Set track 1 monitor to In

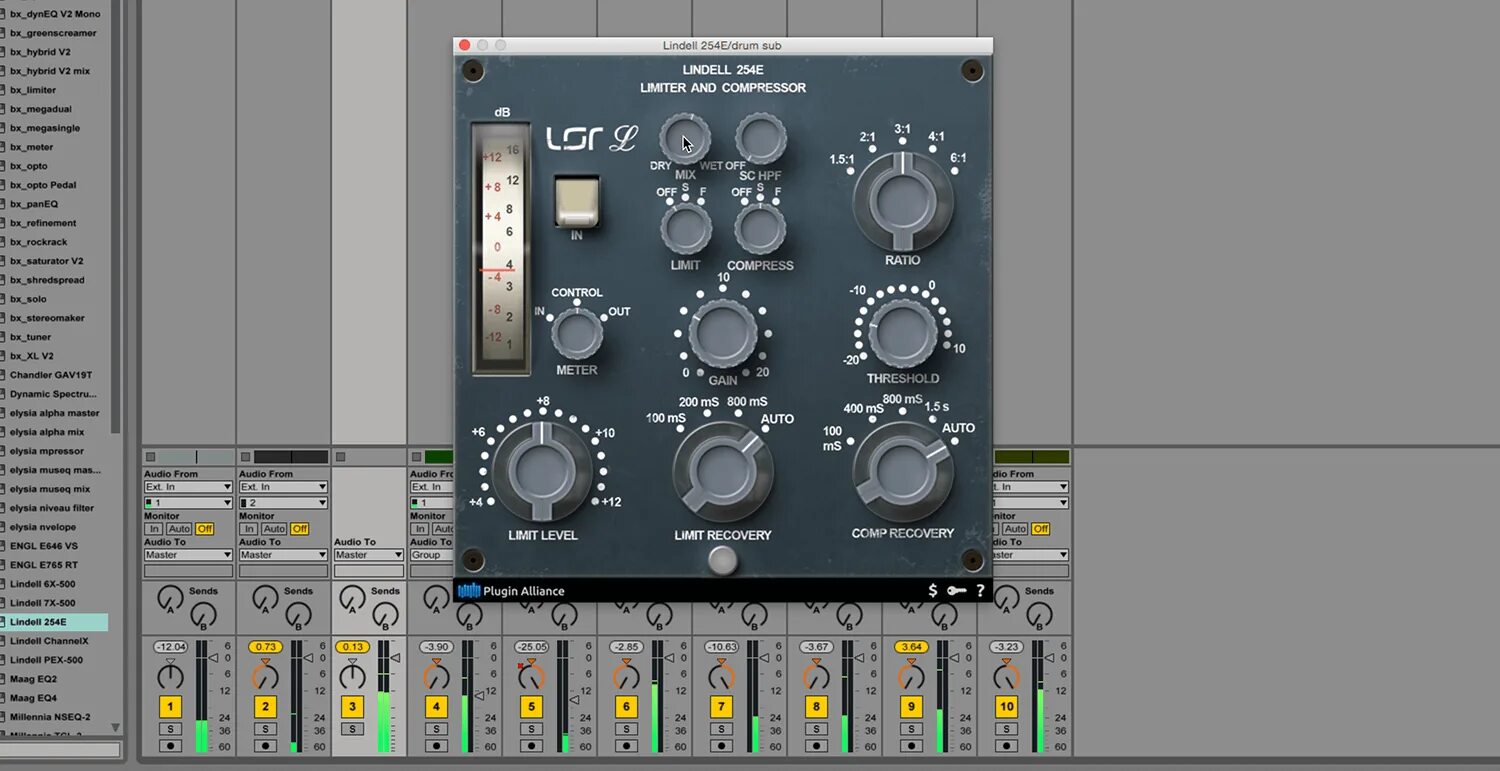(153, 529)
